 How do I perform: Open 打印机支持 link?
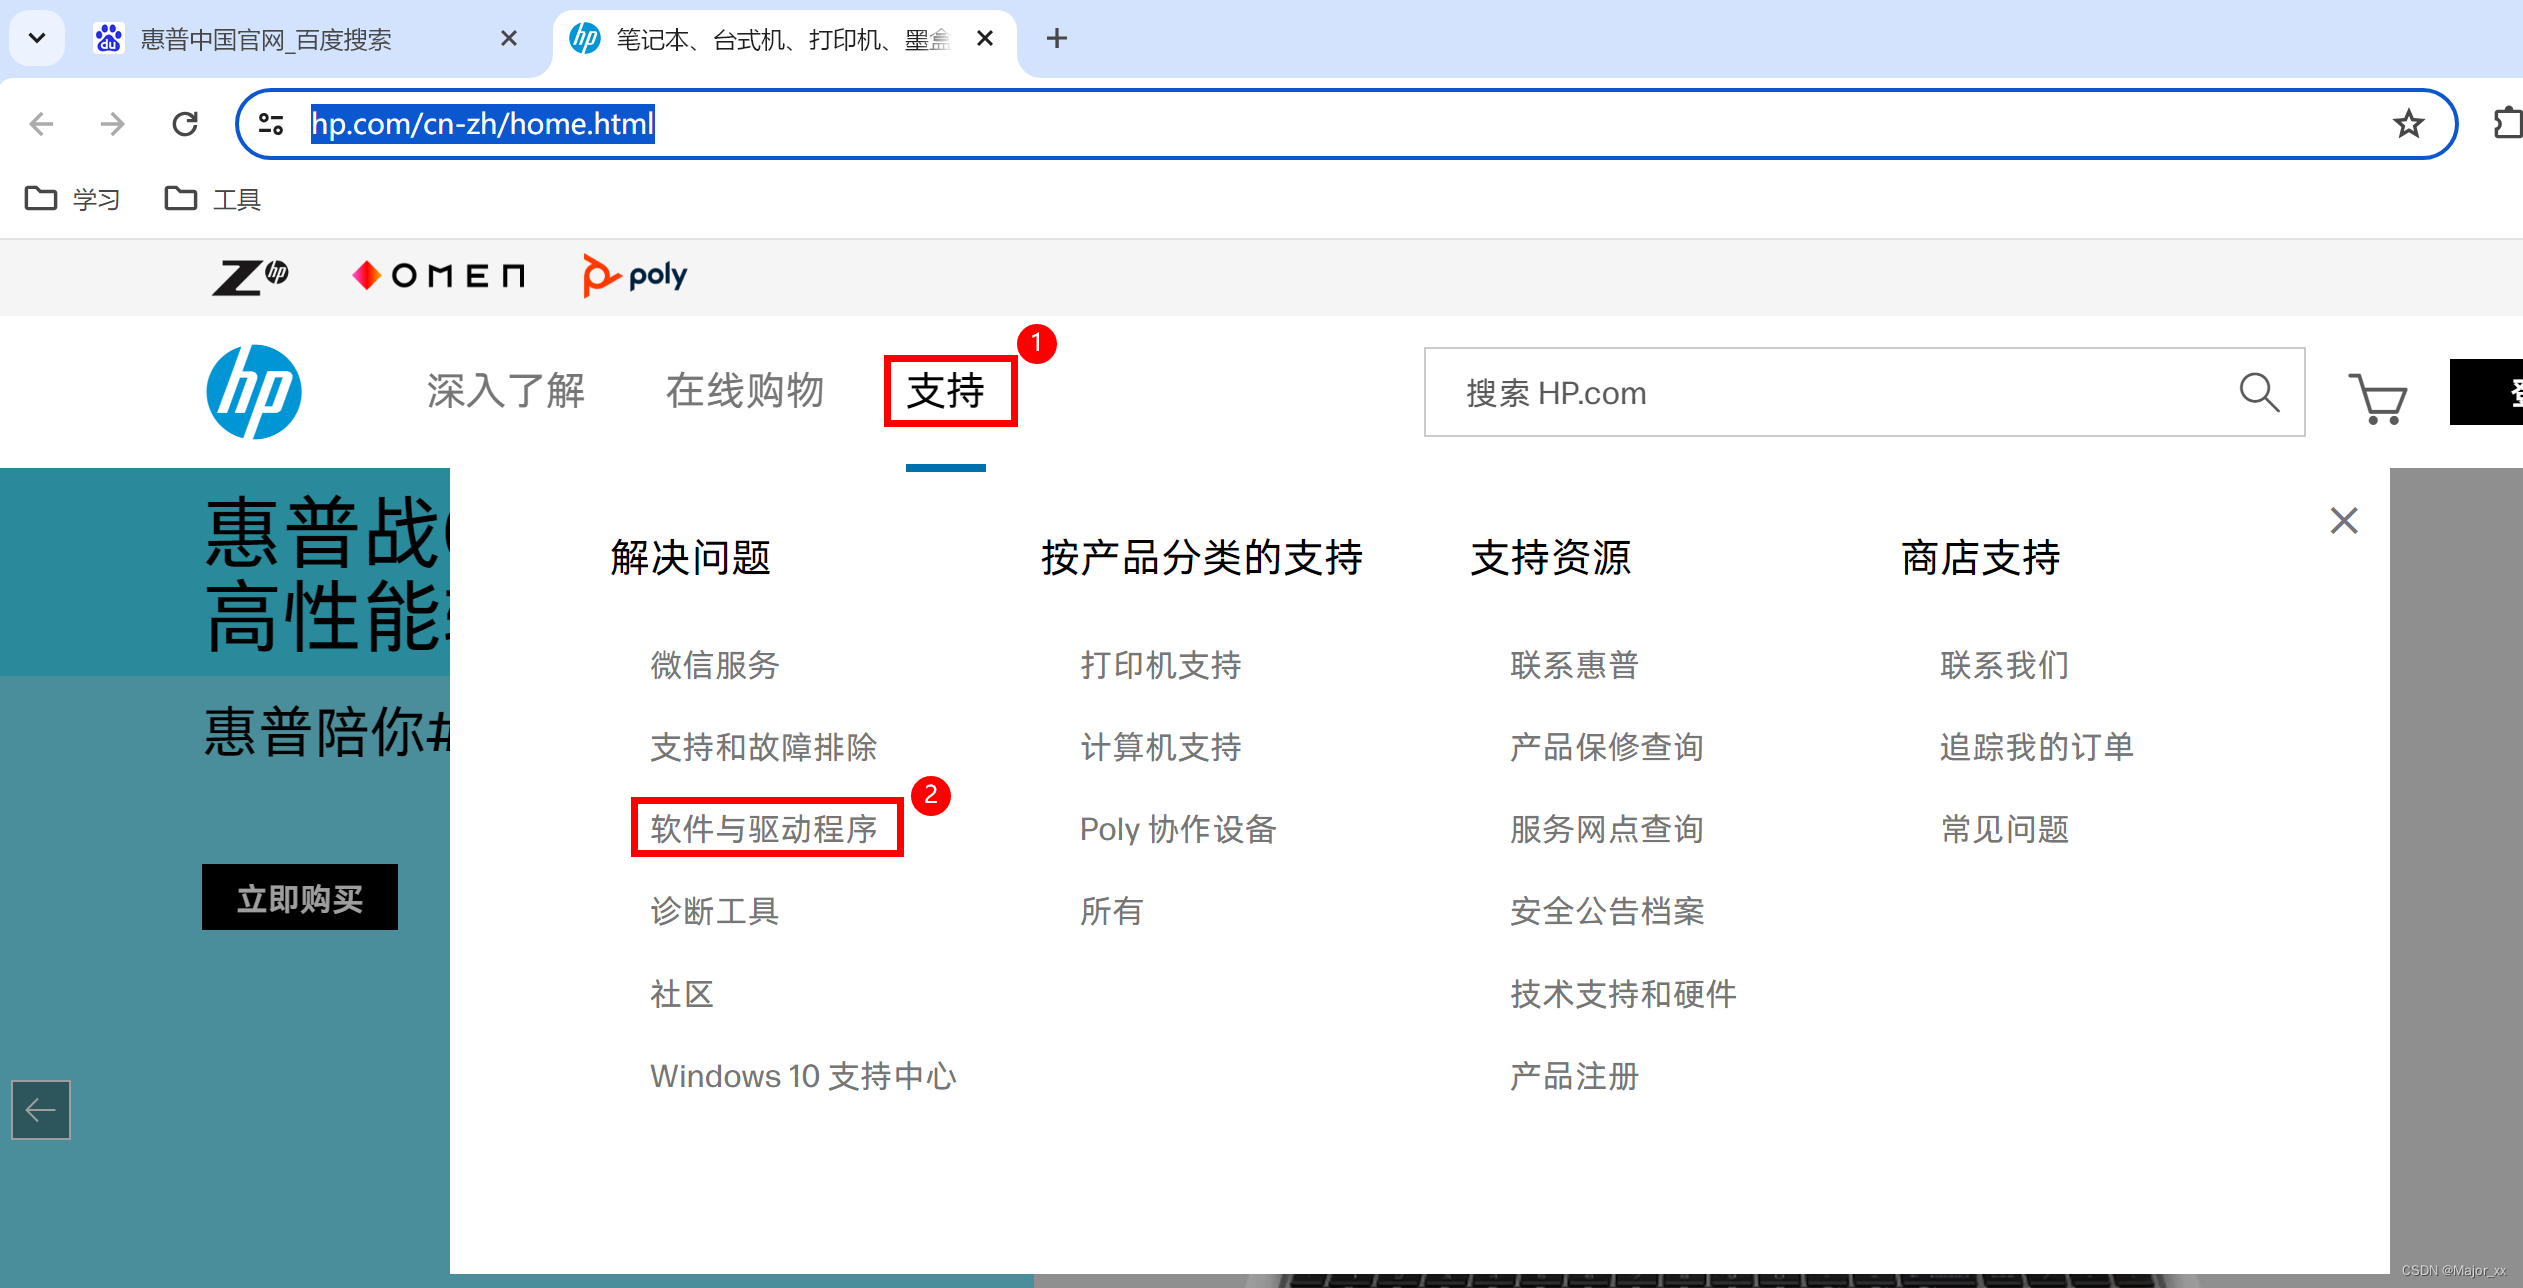pyautogui.click(x=1161, y=666)
